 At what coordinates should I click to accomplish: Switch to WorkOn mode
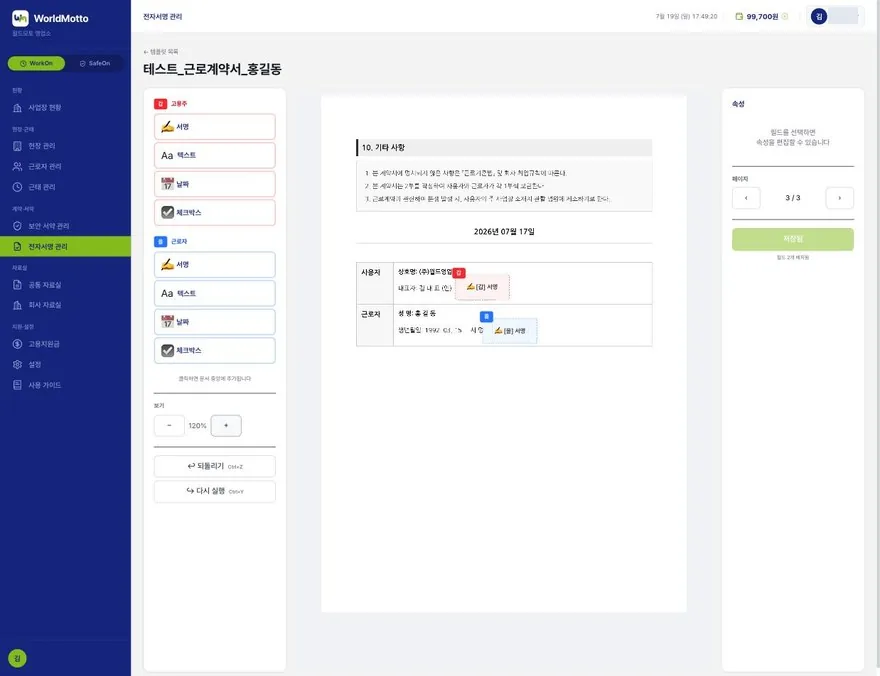click(36, 63)
